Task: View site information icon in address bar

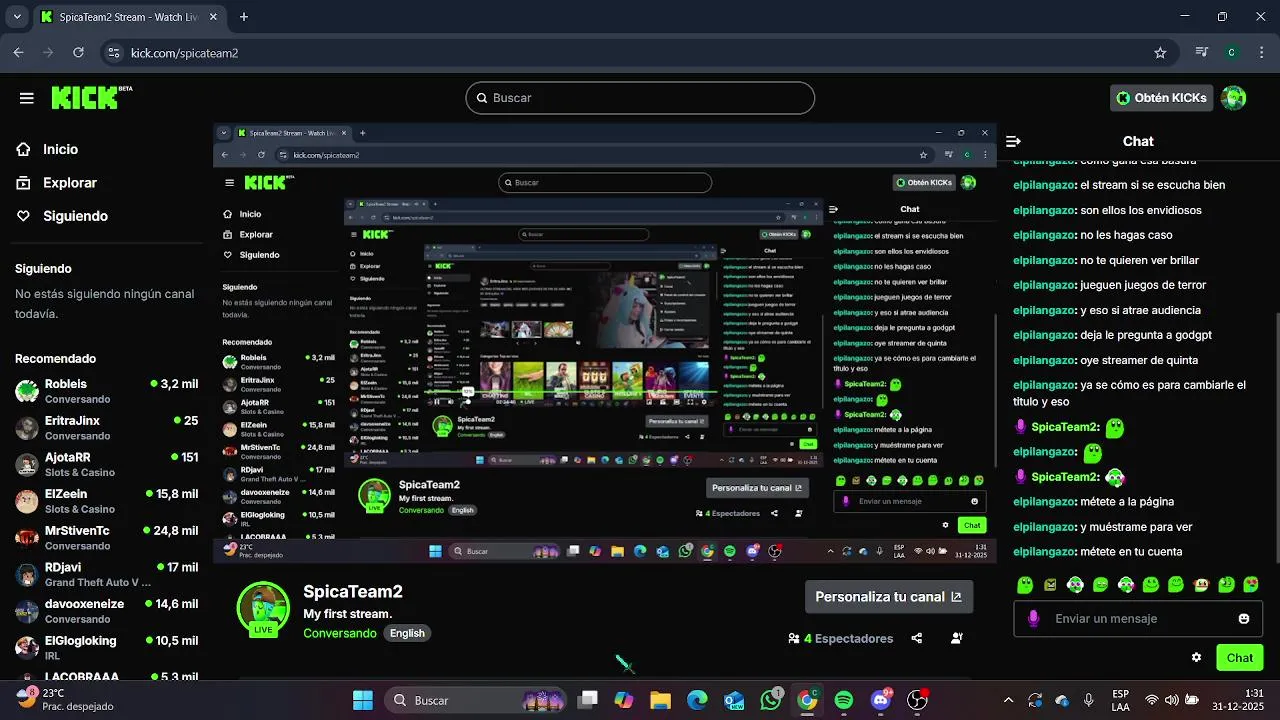Action: [x=113, y=53]
